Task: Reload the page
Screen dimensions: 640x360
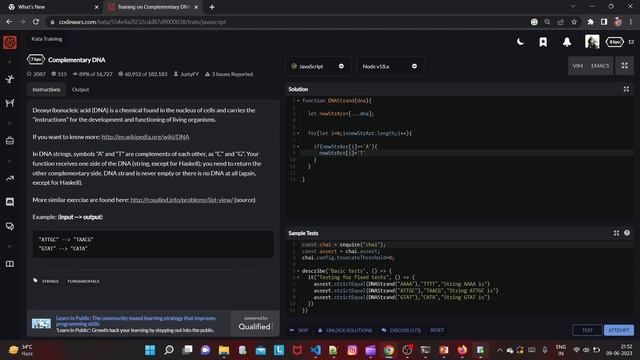Action: (x=36, y=22)
